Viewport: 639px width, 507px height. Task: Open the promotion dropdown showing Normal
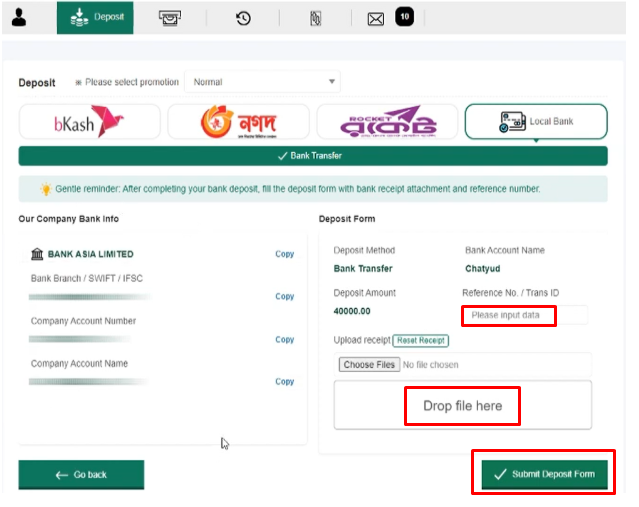point(262,82)
